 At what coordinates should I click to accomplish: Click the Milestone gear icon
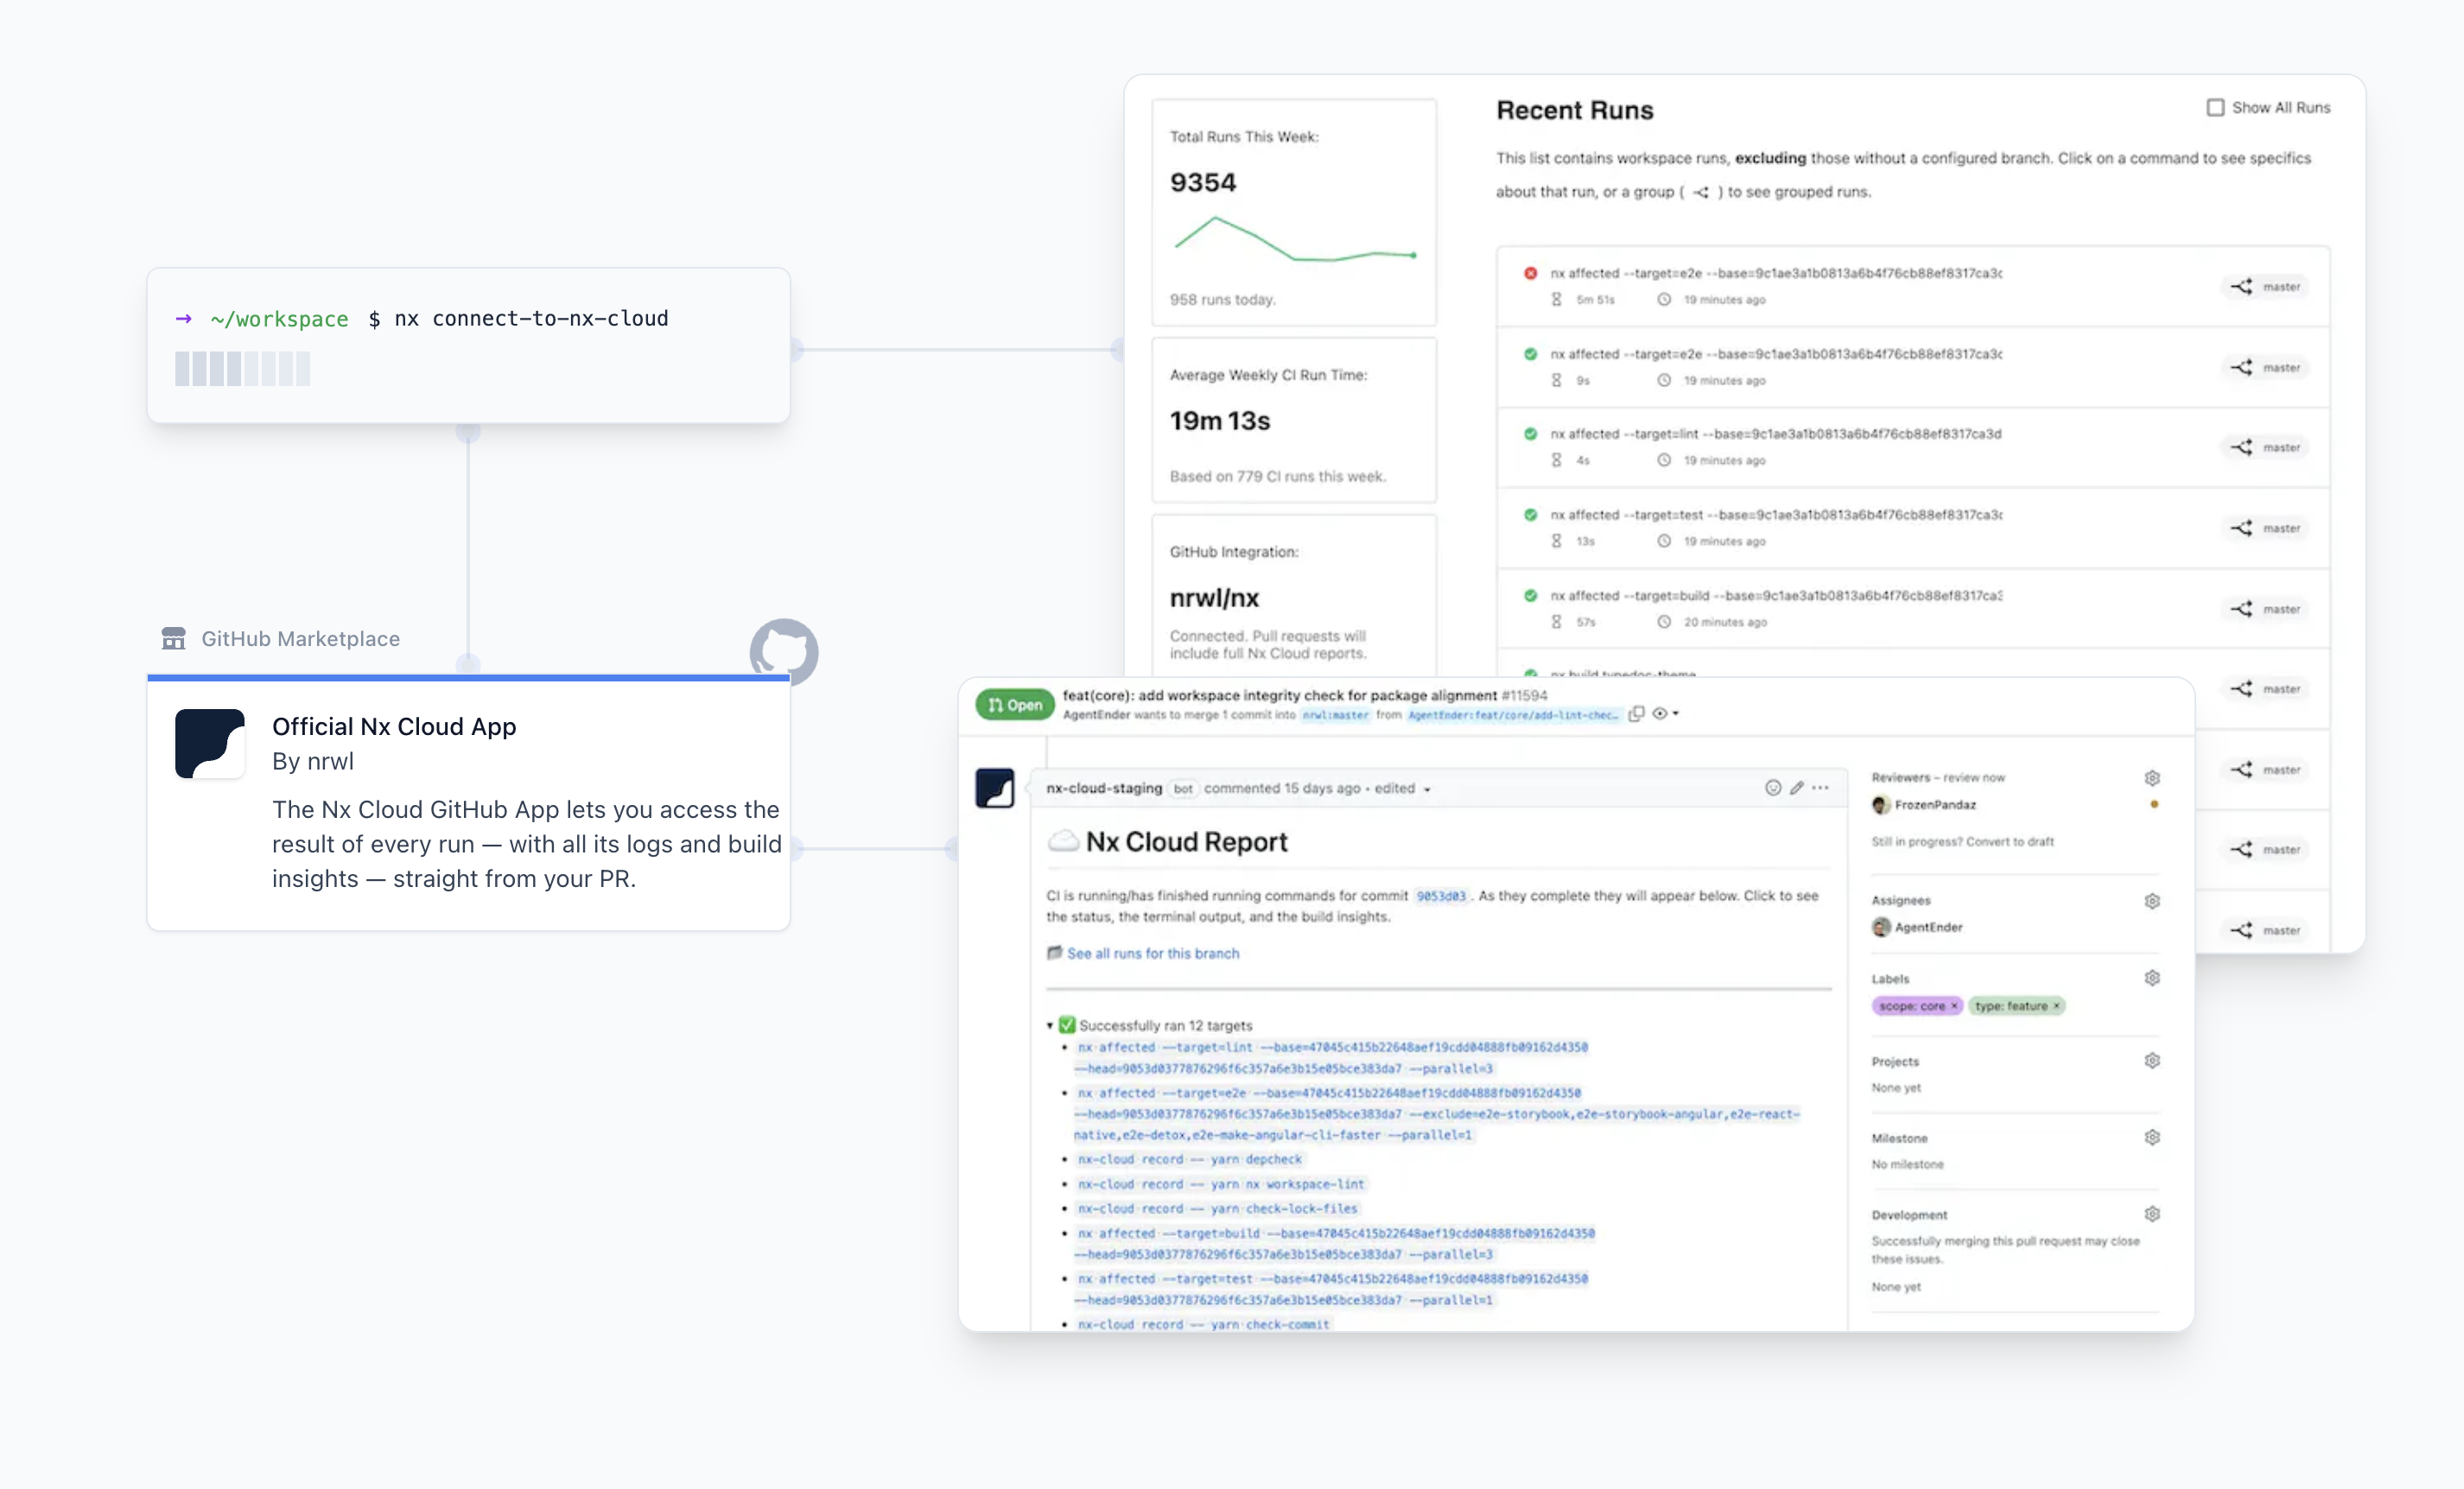point(2152,1137)
